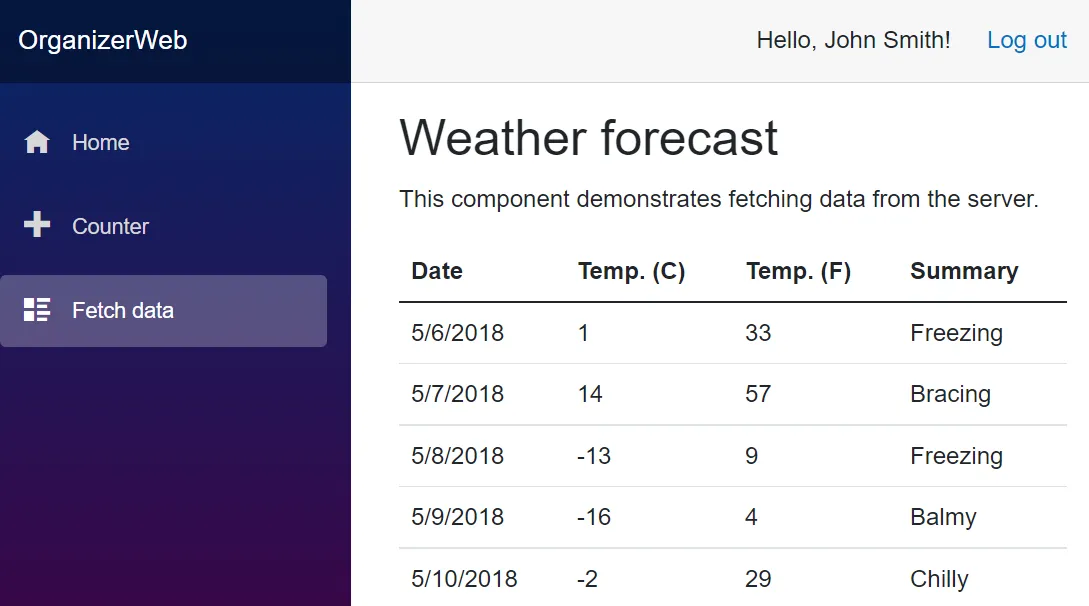Click the Temp. (F) column header
The image size is (1089, 606).
798,271
